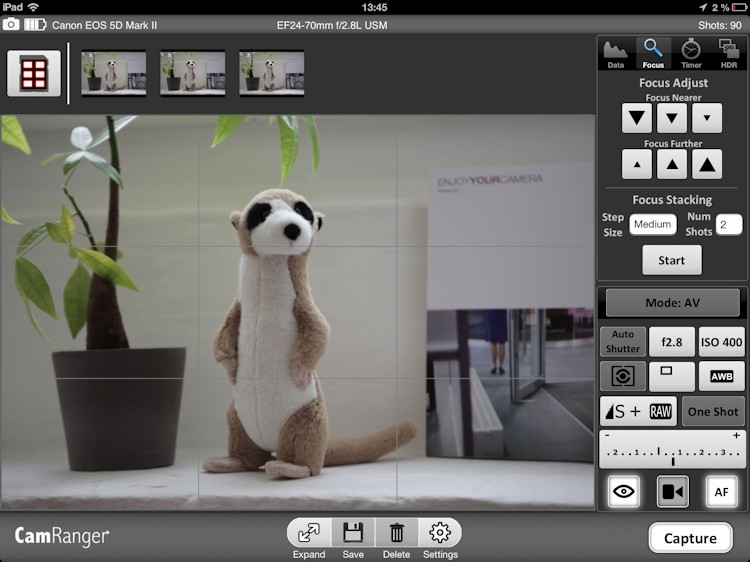Adjust the exposure compensation scale
The height and width of the screenshot is (562, 750).
pos(672,449)
